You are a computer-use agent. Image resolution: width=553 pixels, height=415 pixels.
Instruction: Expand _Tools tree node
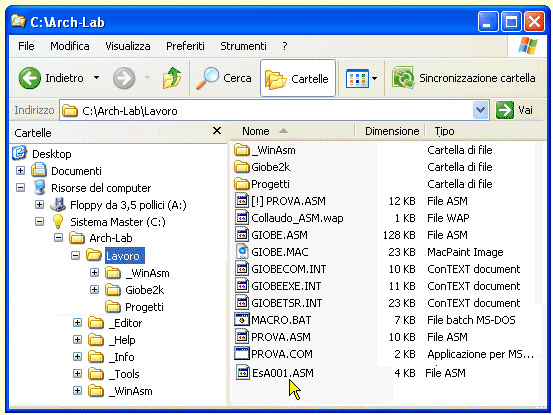click(77, 373)
